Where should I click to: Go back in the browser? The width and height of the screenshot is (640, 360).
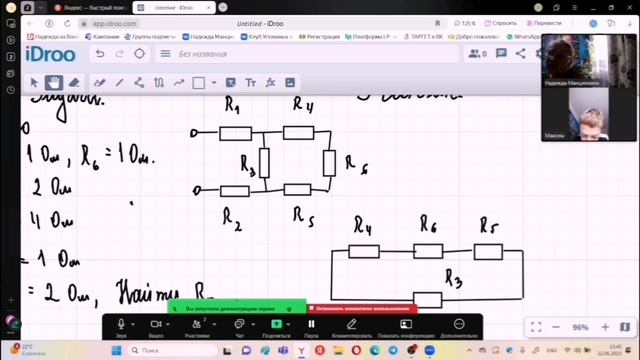(x=30, y=24)
